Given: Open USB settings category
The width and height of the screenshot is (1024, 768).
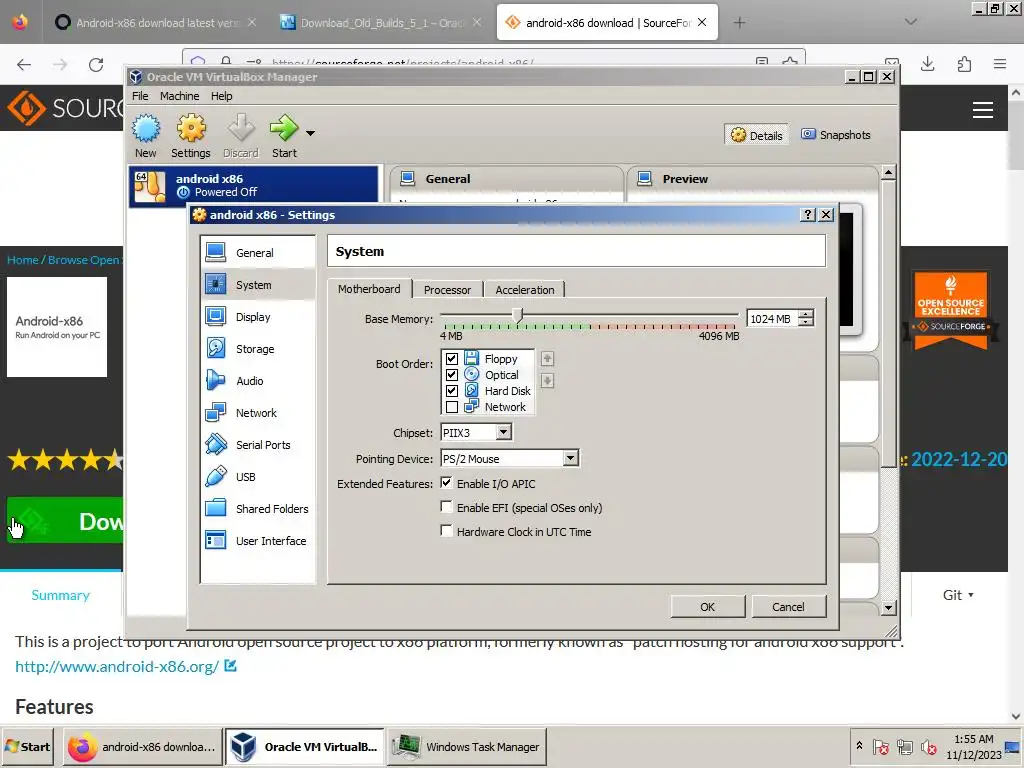Looking at the screenshot, I should pyautogui.click(x=258, y=477).
